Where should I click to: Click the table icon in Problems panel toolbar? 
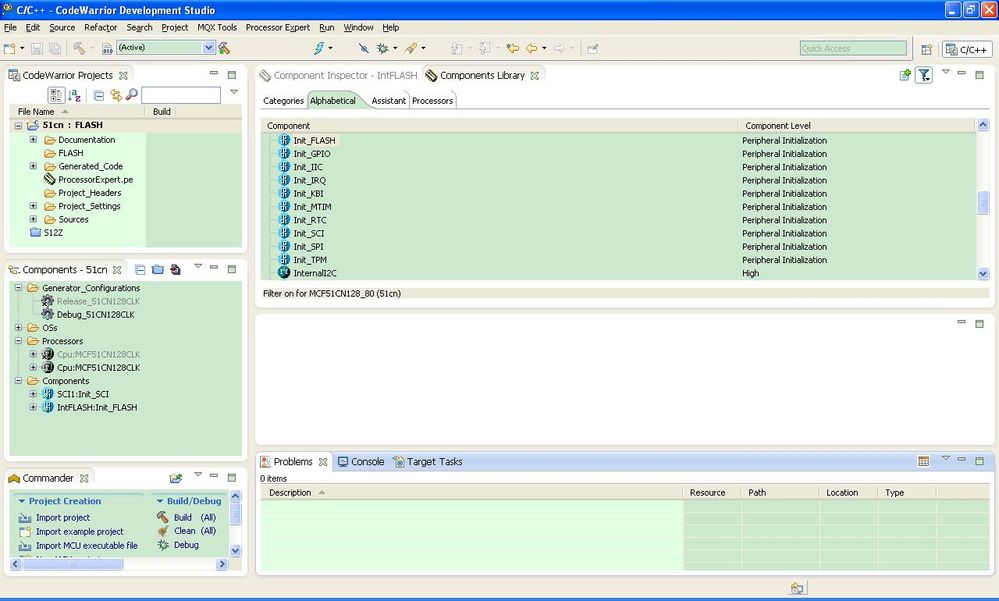(924, 461)
